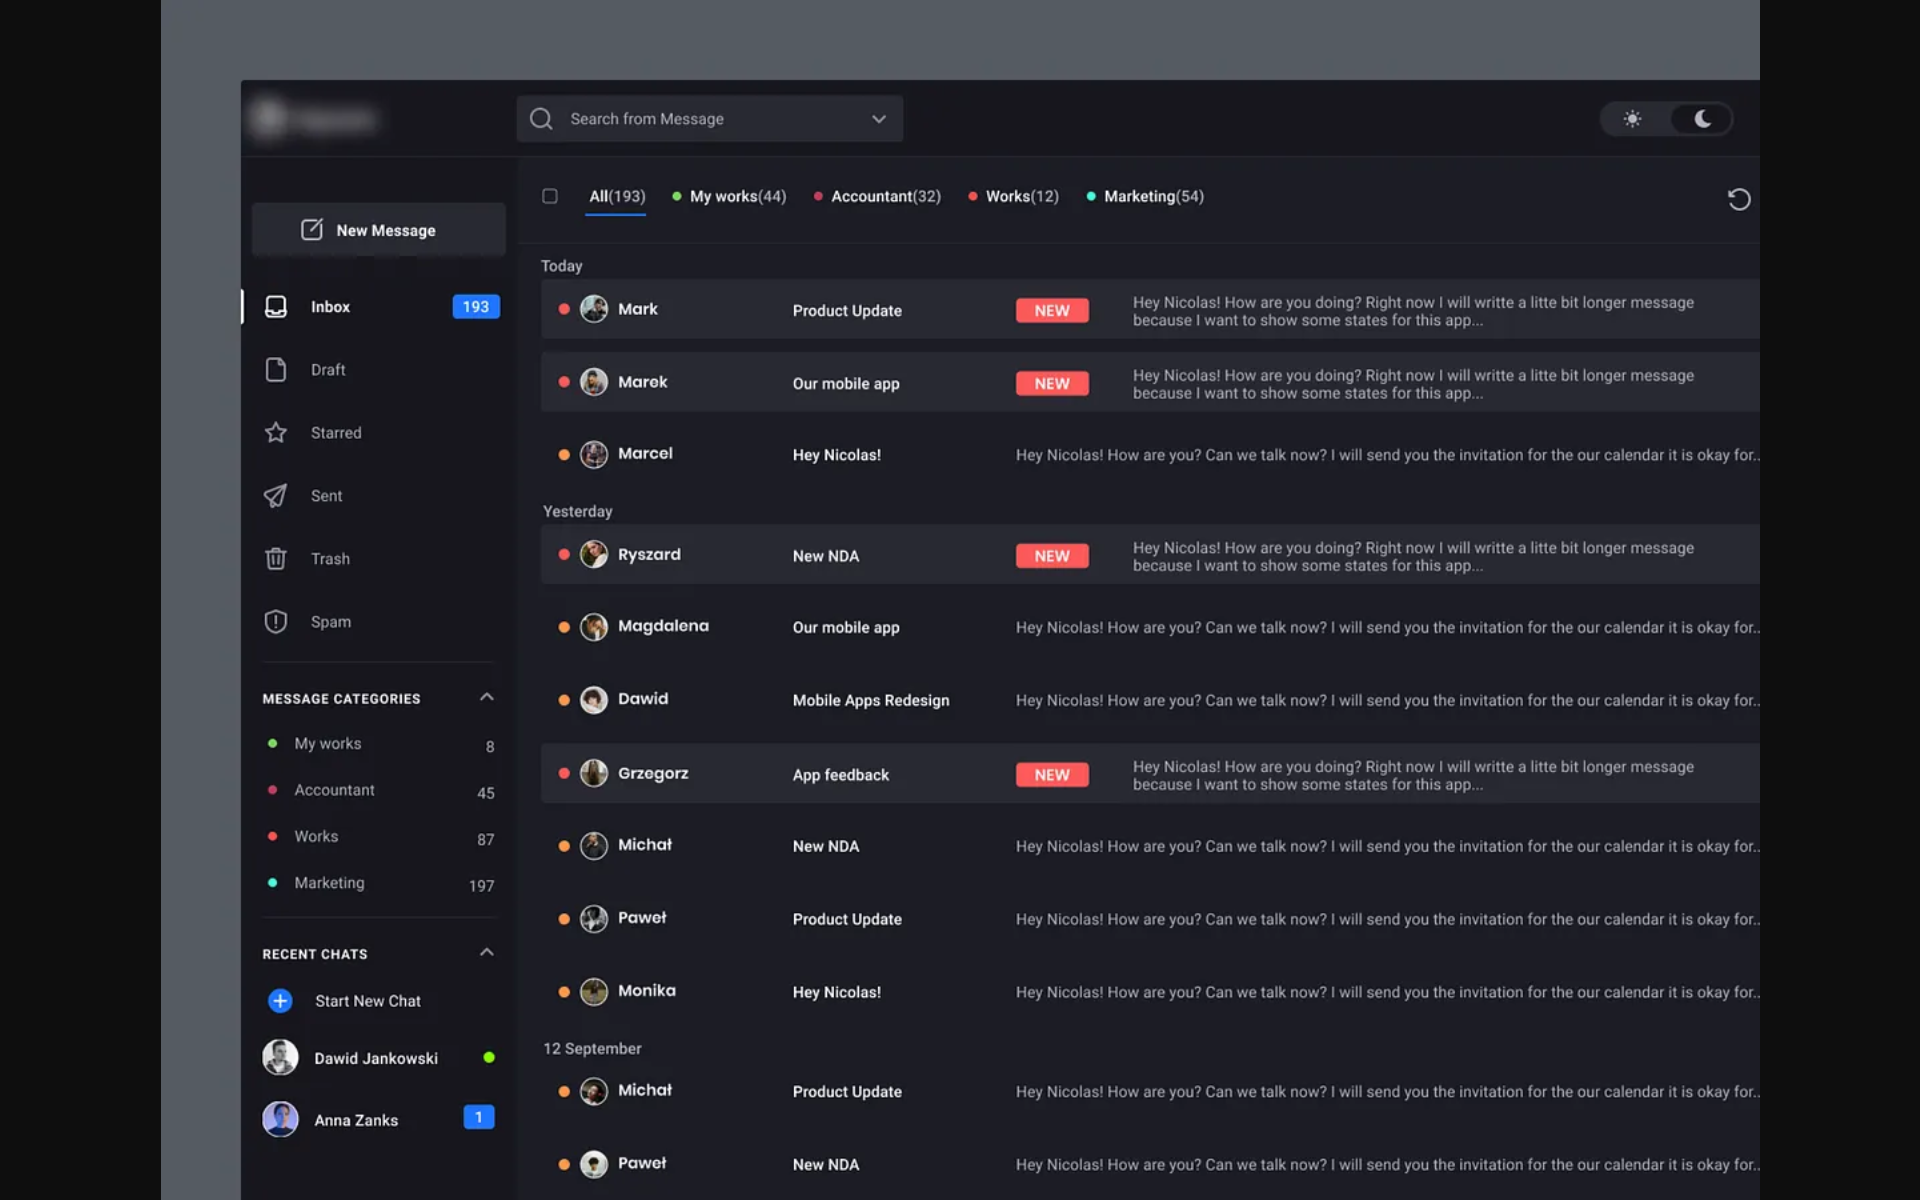Click Ryszard's avatar picture
The image size is (1920, 1200).
point(594,554)
